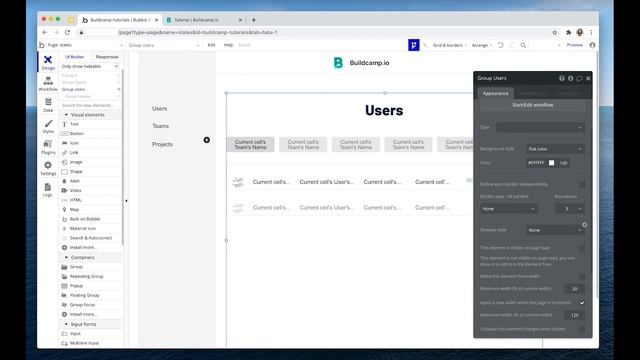Switch to the Responsive tab
Screen dimensions: 640x360
coord(107,57)
